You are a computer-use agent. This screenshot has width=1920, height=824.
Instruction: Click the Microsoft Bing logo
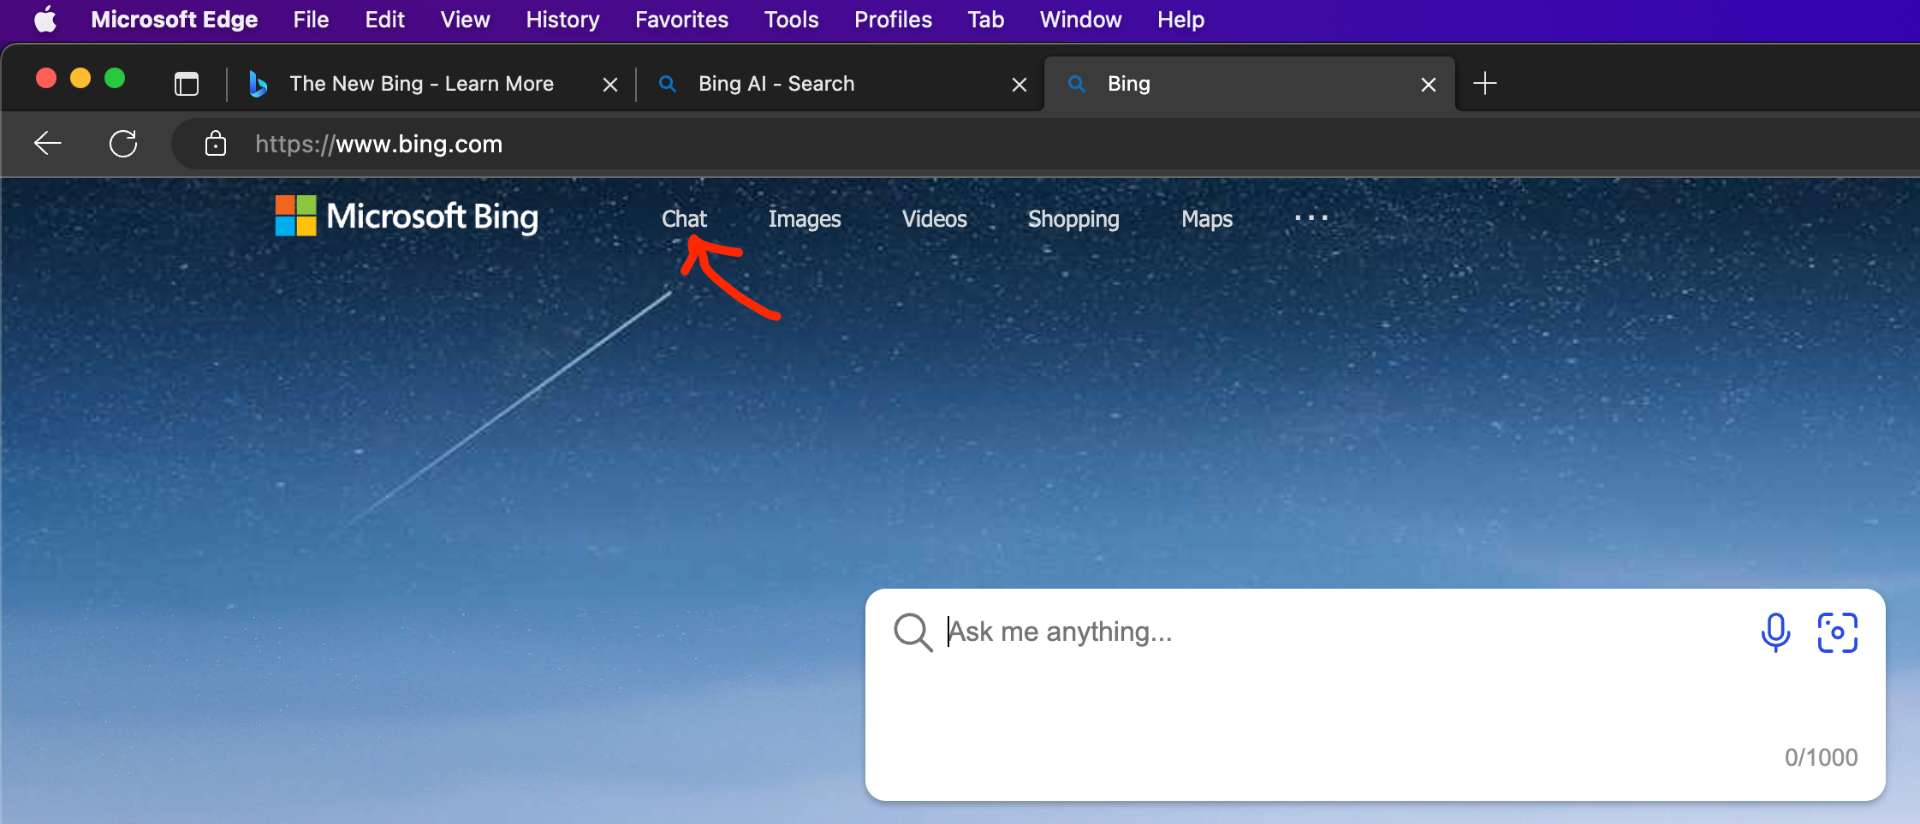point(407,216)
